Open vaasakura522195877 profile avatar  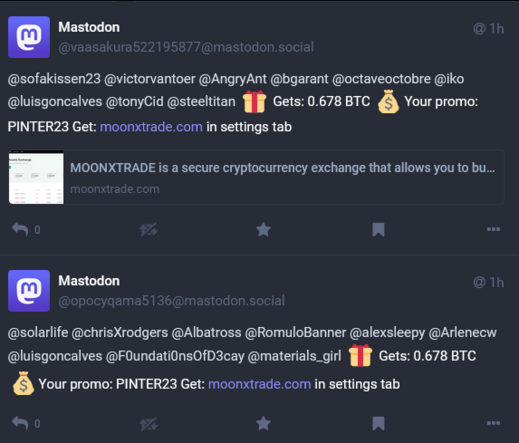point(29,37)
